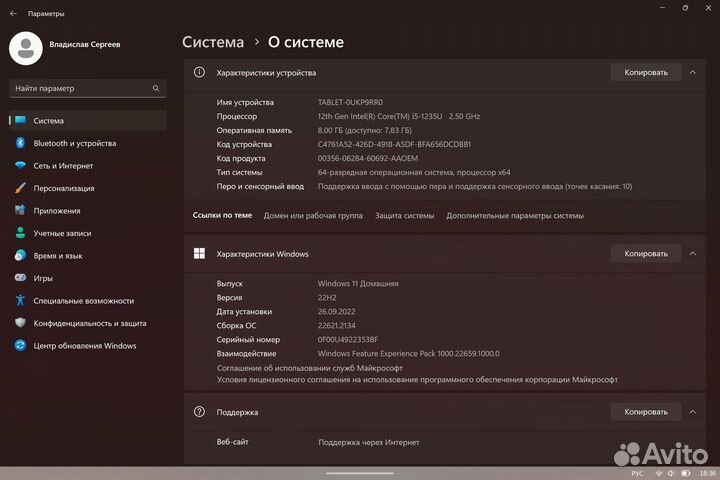Click the info icon beside Характеристики устройства
Viewport: 720px width, 480px height.
199,72
